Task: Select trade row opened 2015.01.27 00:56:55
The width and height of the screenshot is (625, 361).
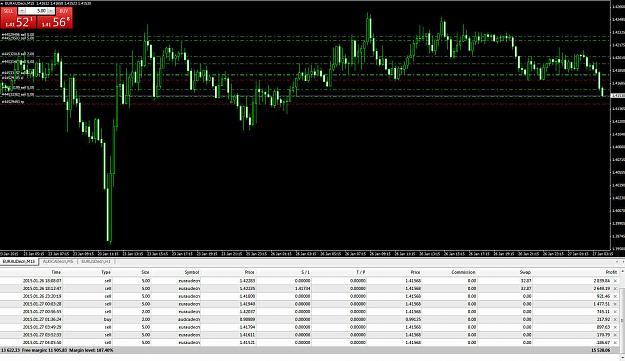Action: coord(310,312)
